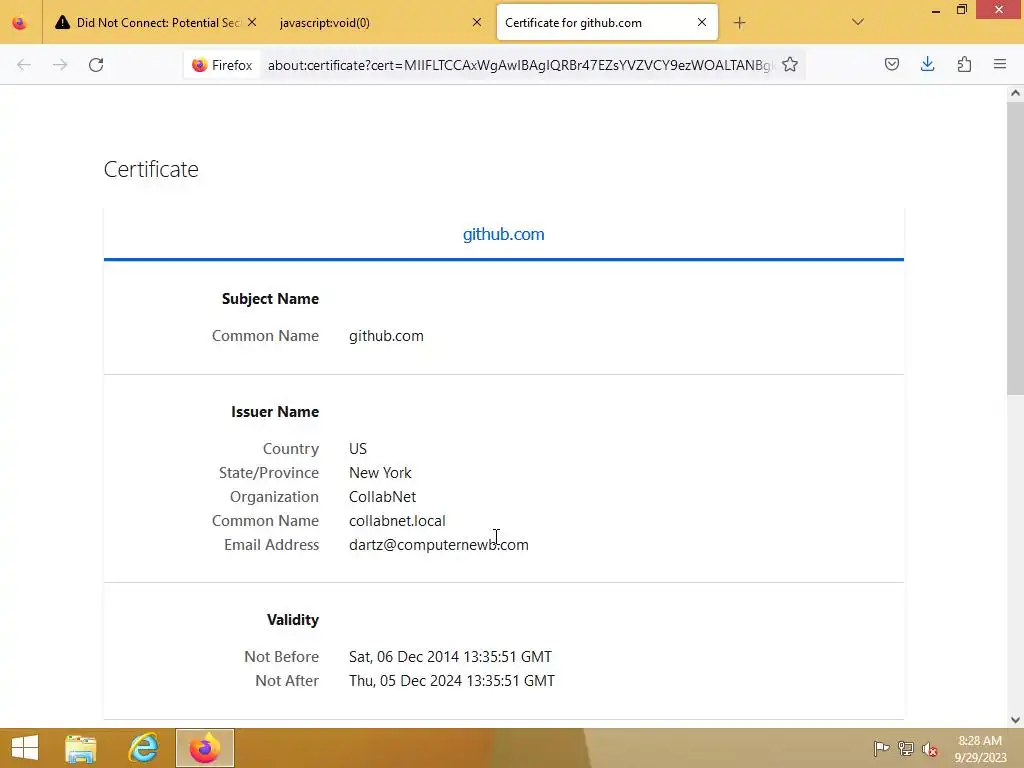Viewport: 1024px width, 768px height.
Task: Bookmark this page with the star icon
Action: point(790,65)
